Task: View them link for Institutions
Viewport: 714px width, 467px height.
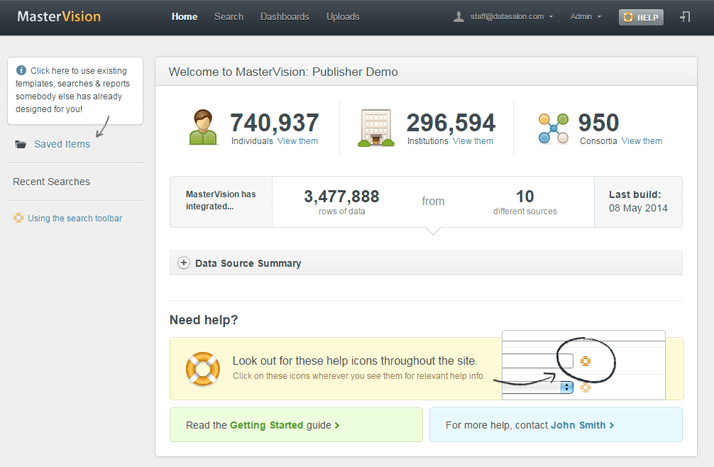Action: [473, 141]
